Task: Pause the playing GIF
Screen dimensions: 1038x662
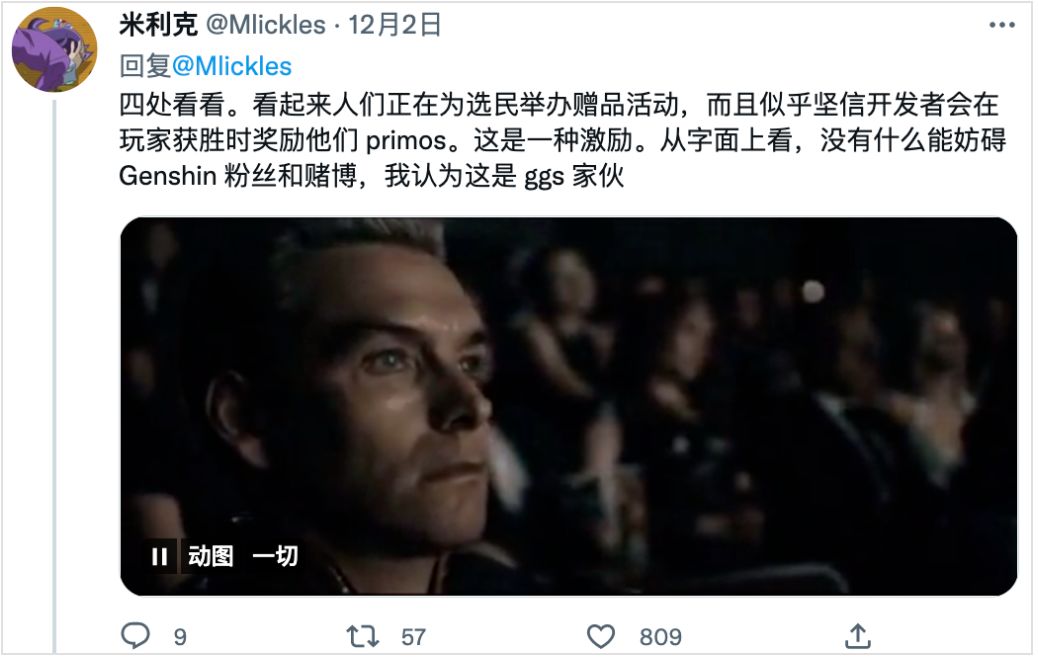Action: [x=160, y=556]
